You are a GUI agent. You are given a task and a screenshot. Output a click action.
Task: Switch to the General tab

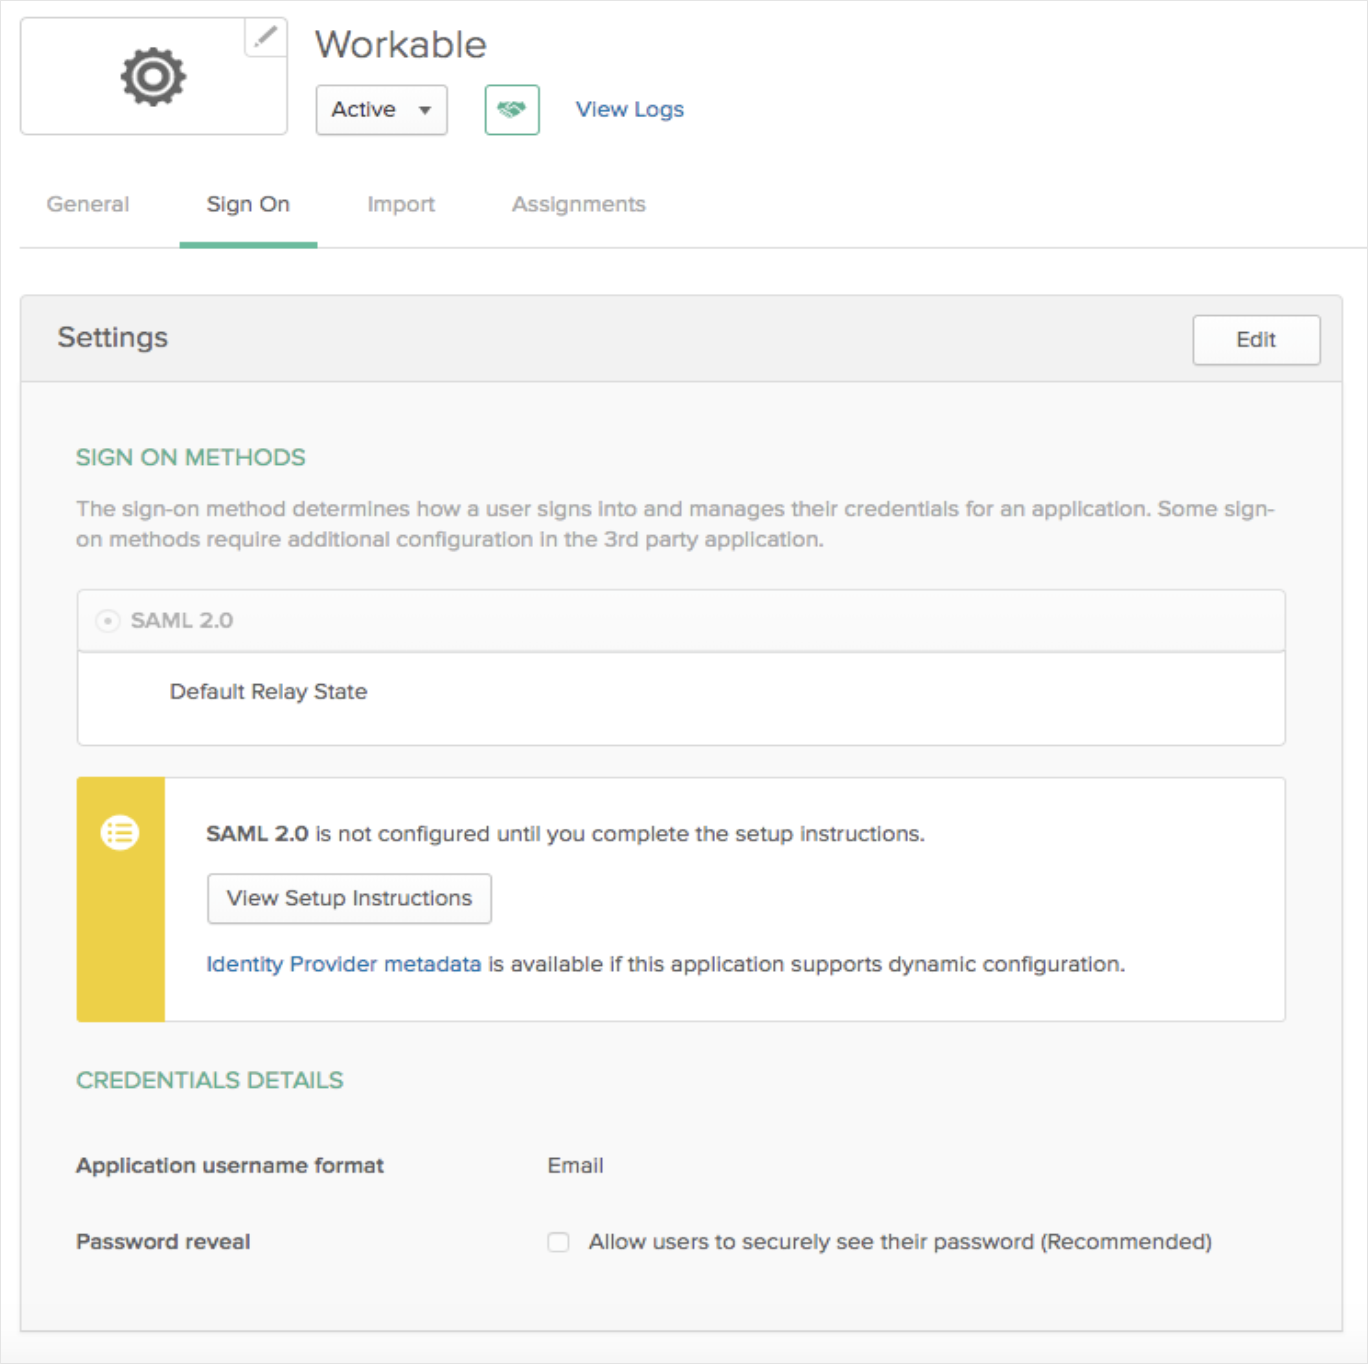pos(88,204)
